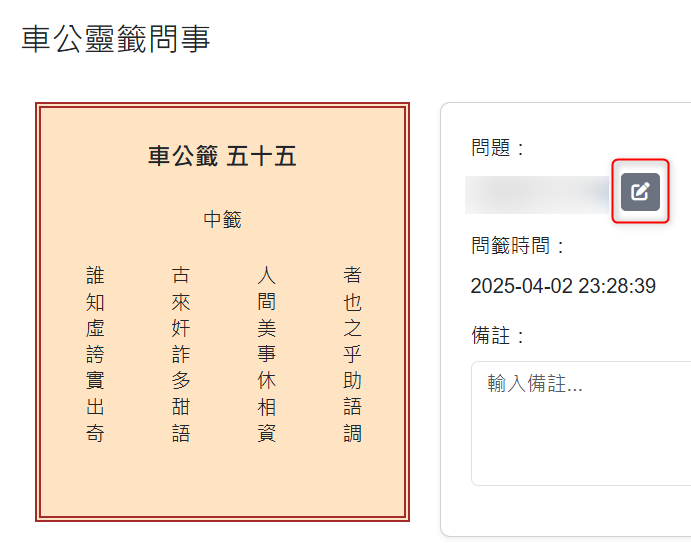Click the poem column starting with 人間
691x543 pixels.
266,354
